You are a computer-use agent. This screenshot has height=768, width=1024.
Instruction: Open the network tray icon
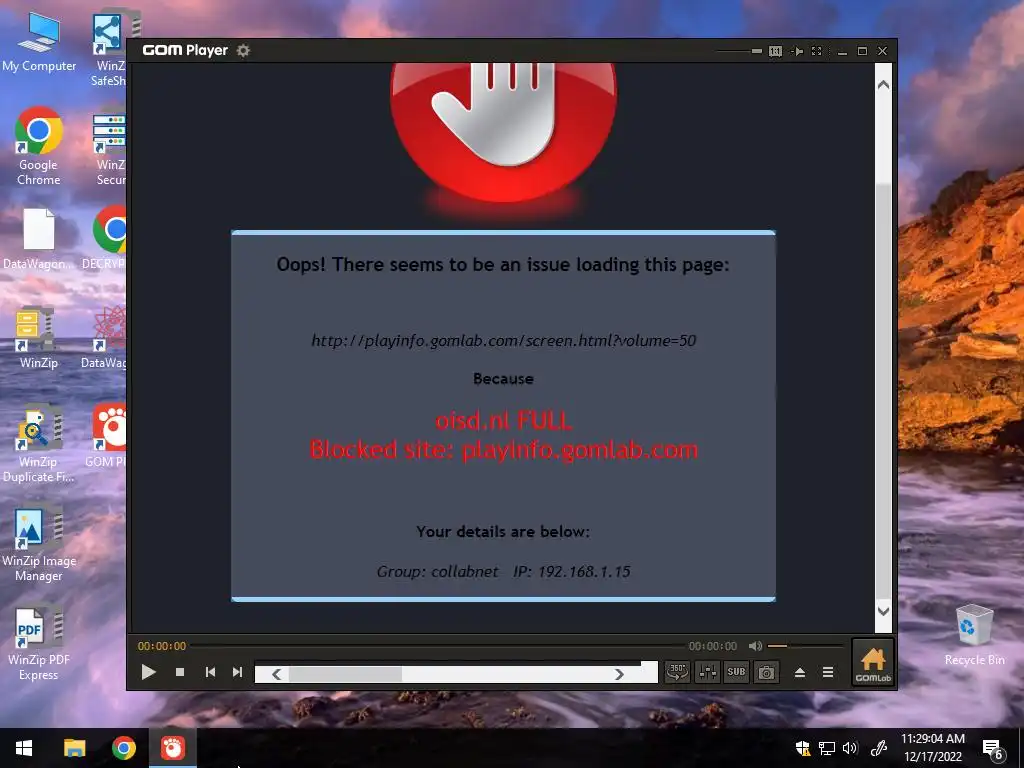click(x=827, y=748)
